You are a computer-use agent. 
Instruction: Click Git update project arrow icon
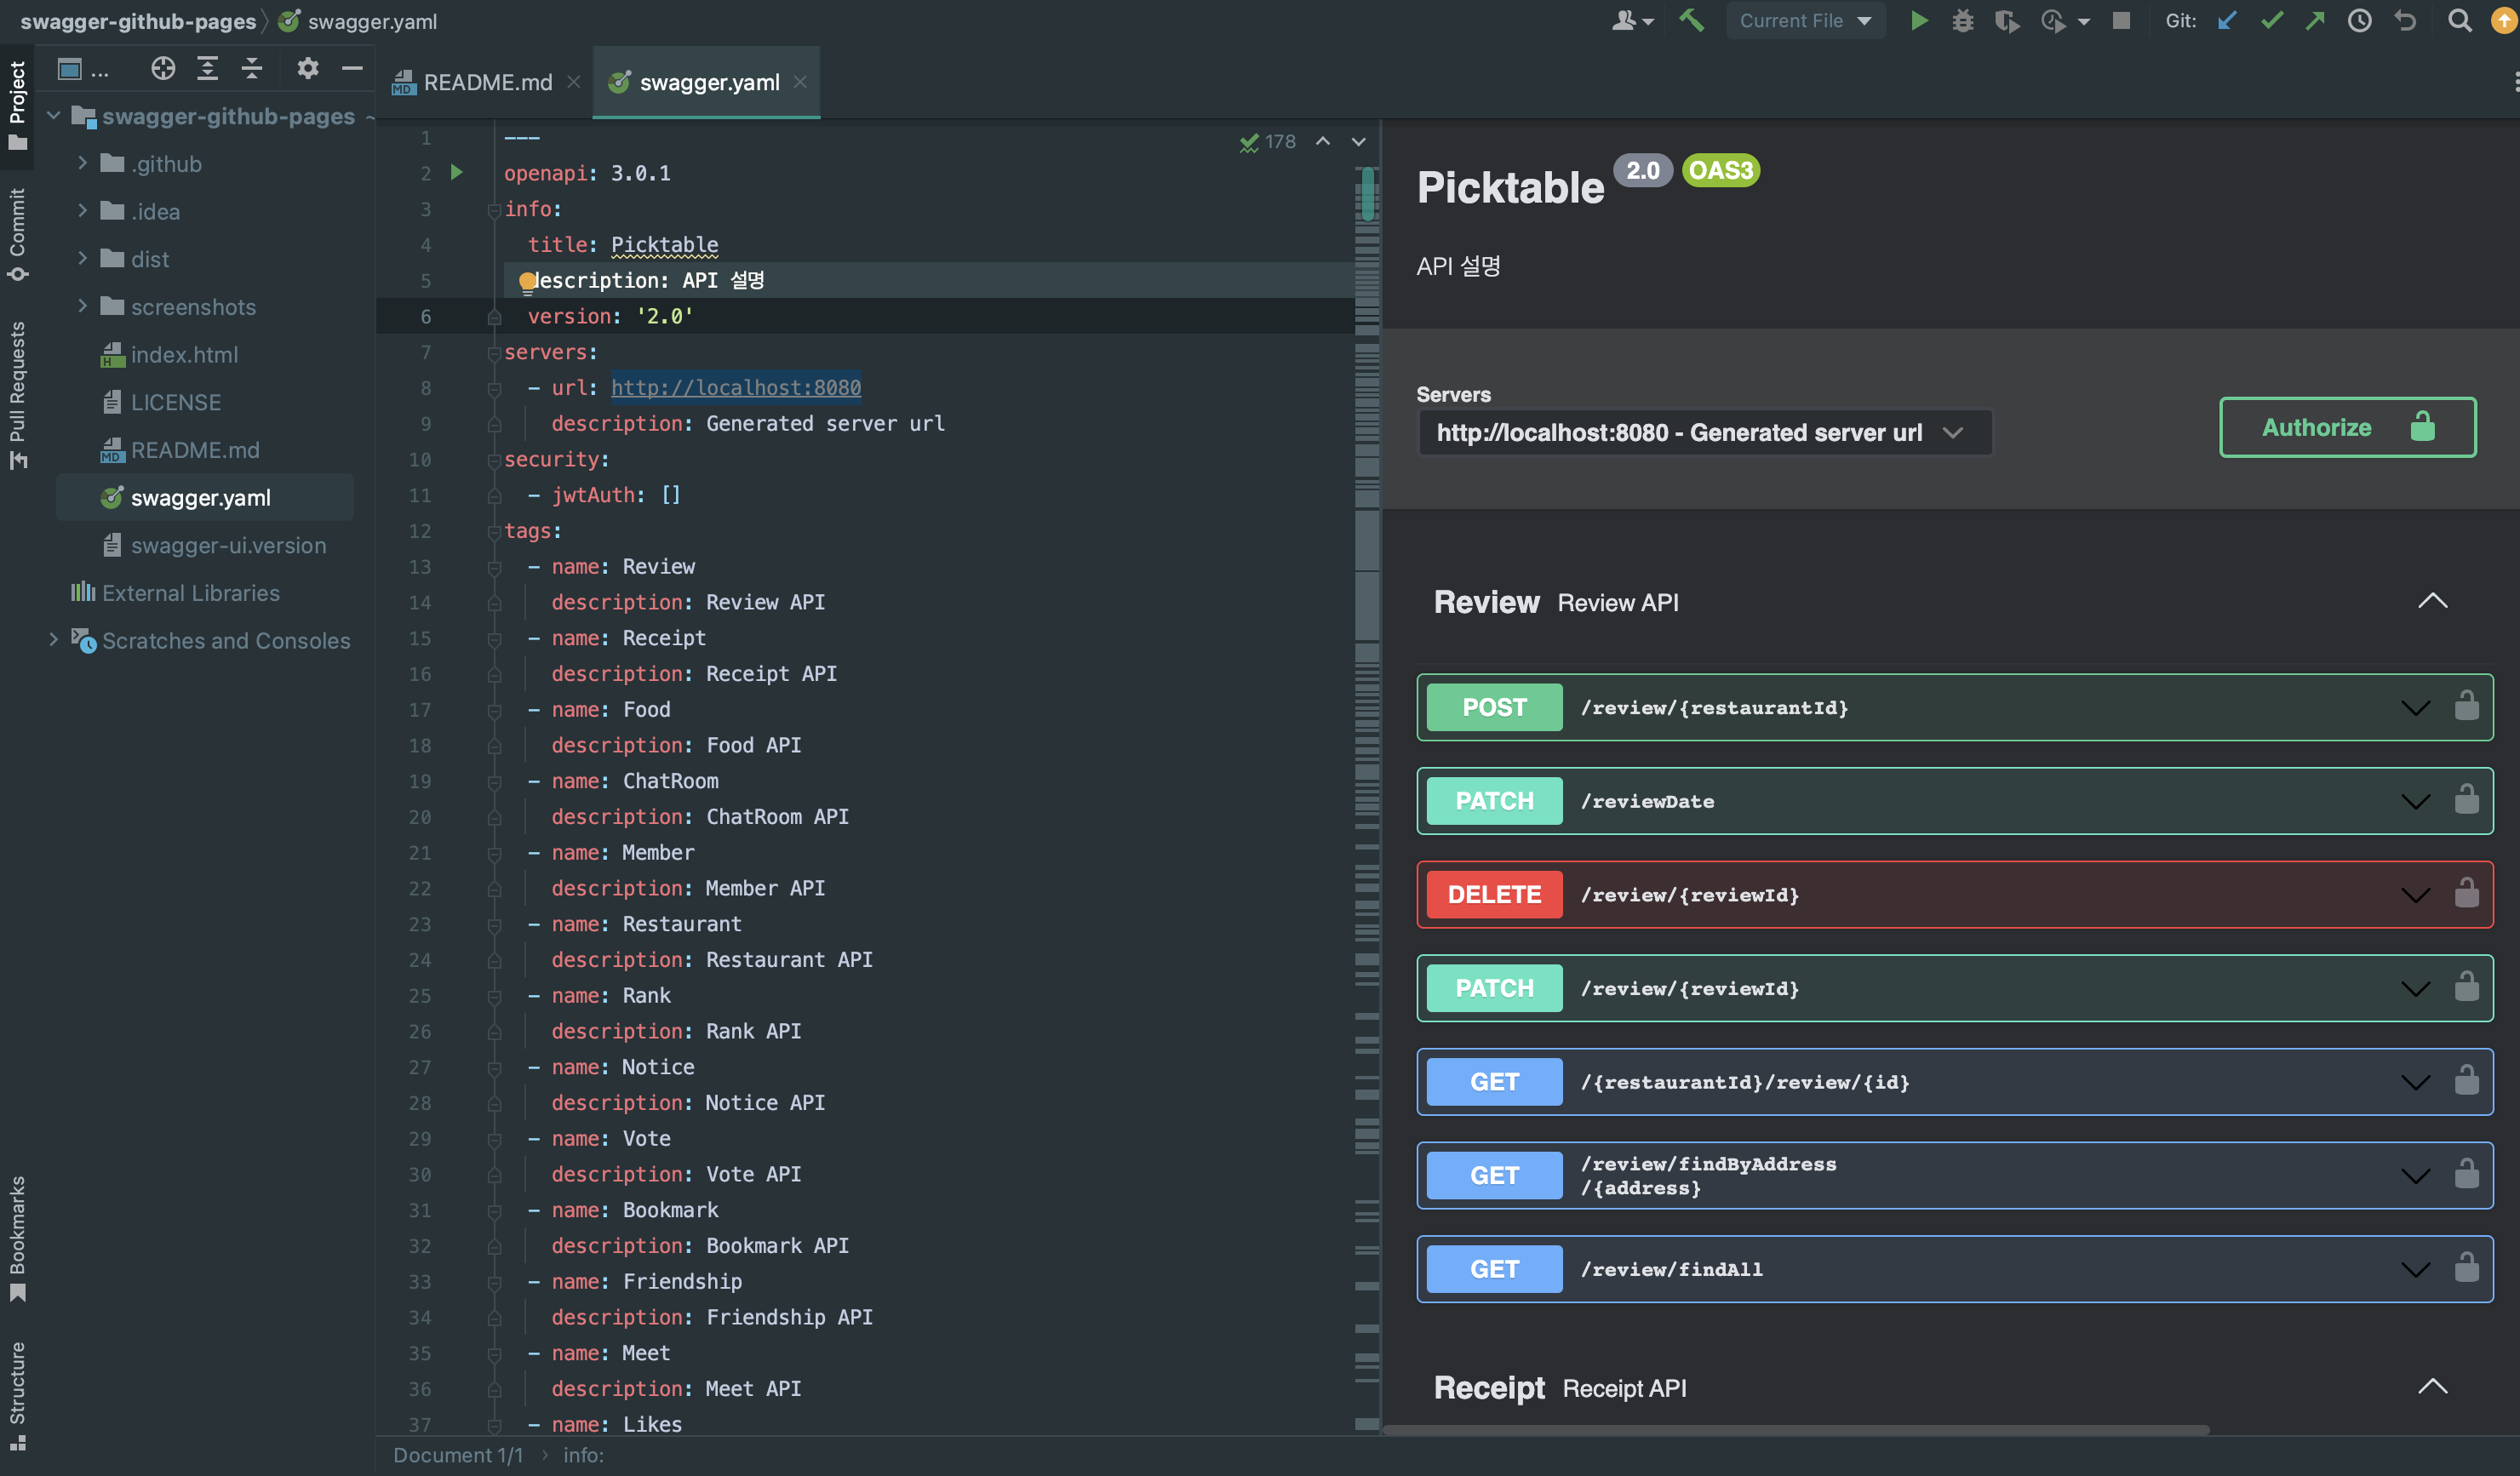[2227, 21]
